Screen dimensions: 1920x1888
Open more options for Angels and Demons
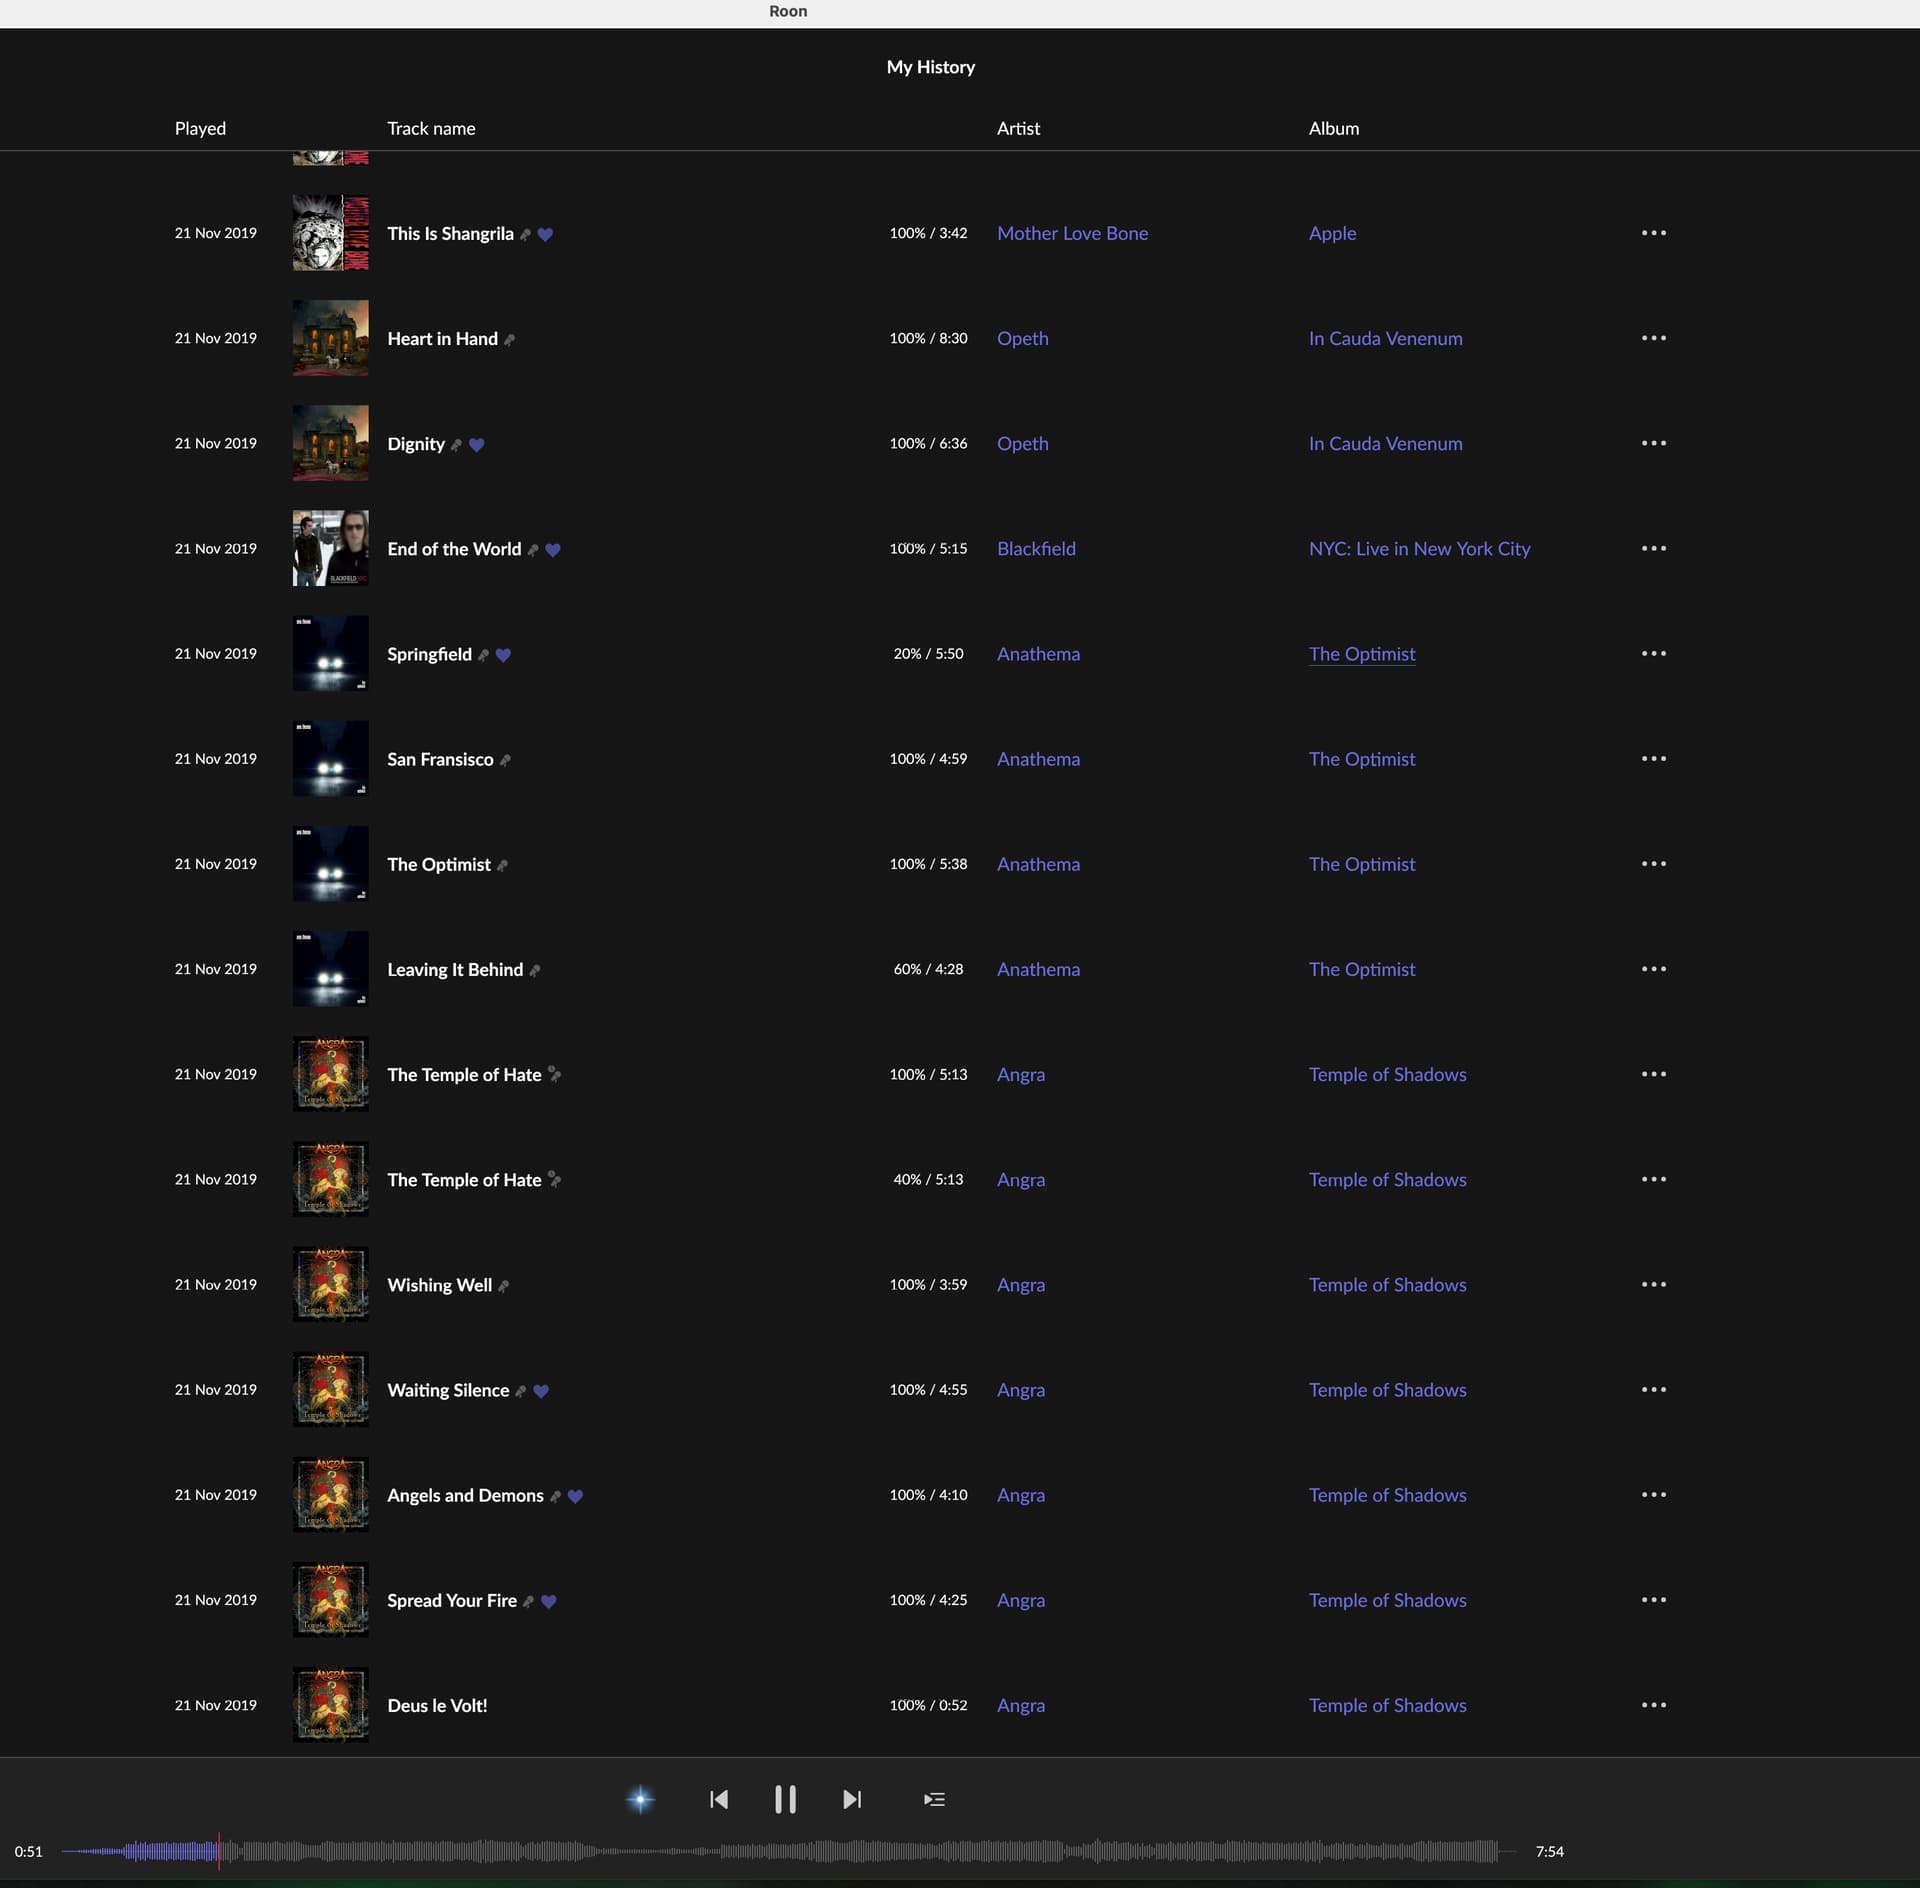[x=1653, y=1494]
